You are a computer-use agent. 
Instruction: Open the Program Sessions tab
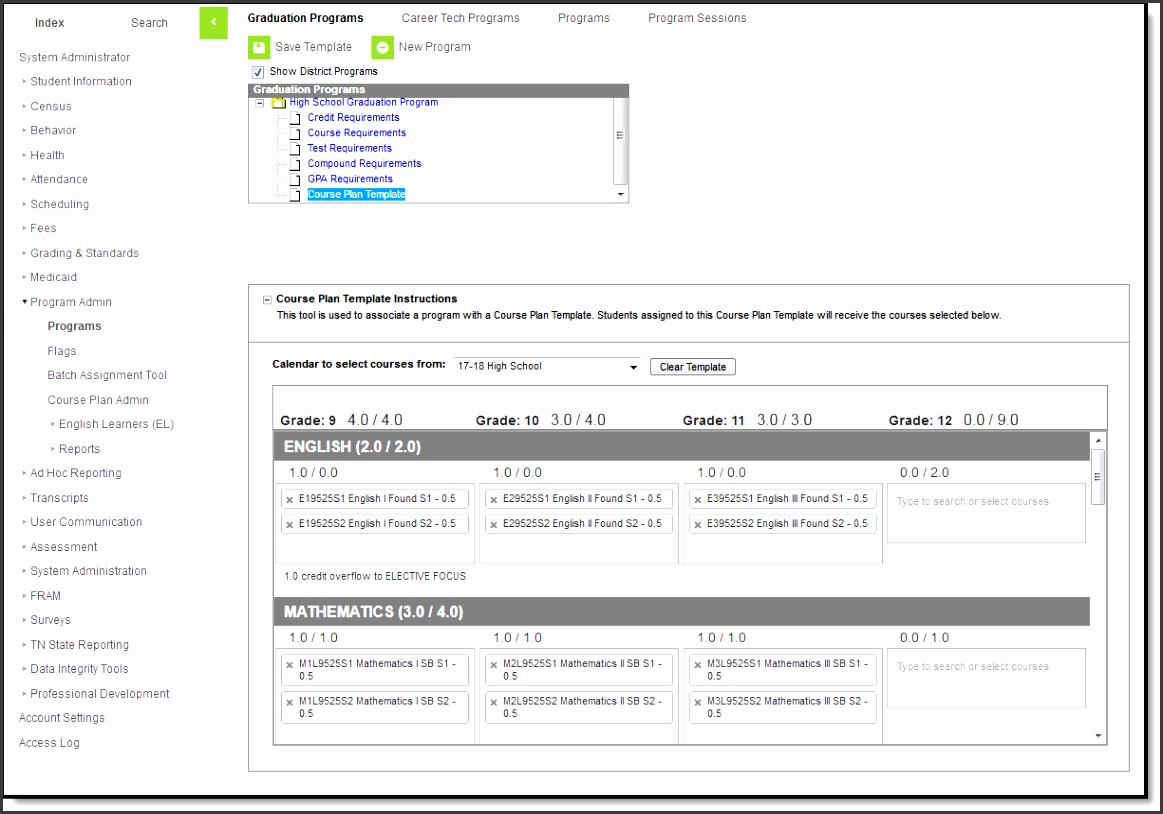(x=697, y=18)
